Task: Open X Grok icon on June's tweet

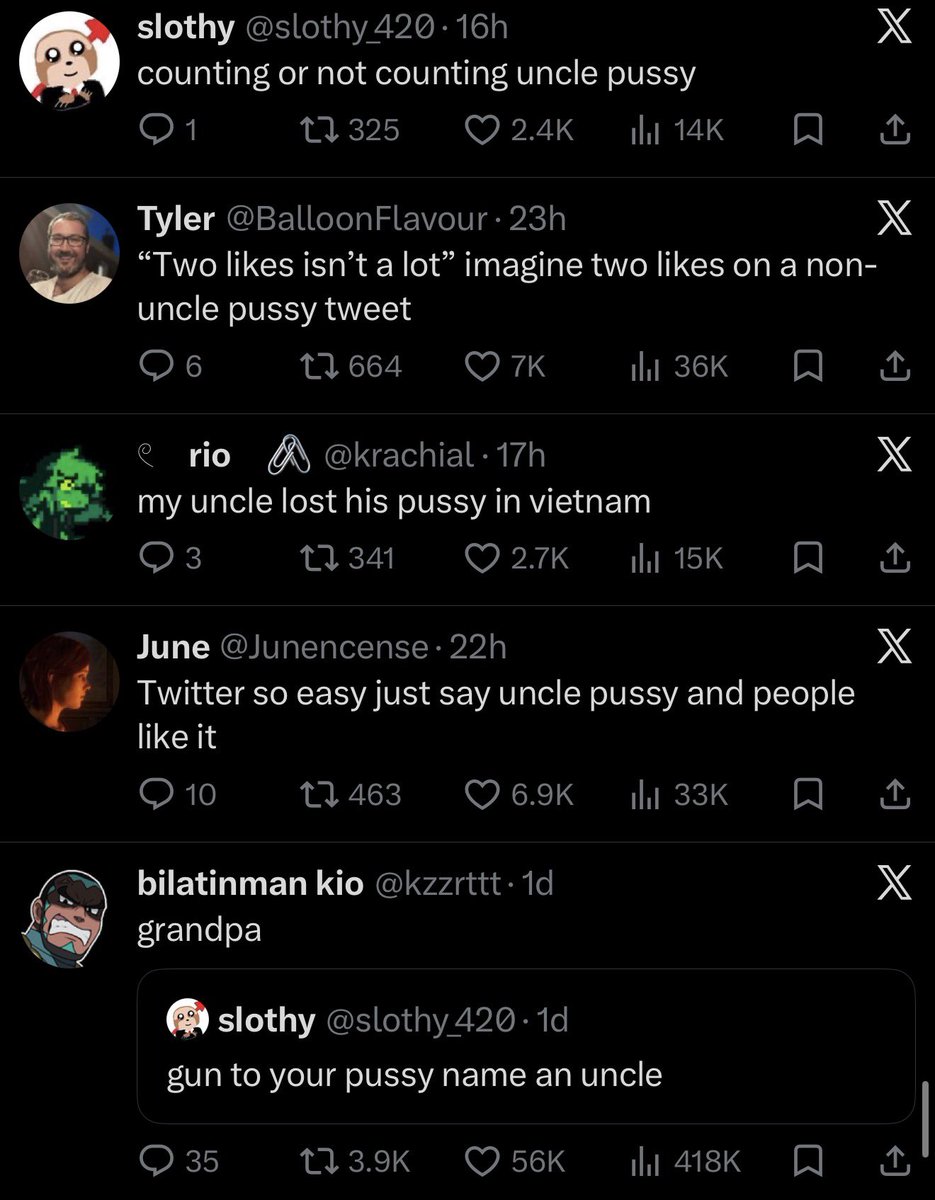Action: (892, 649)
